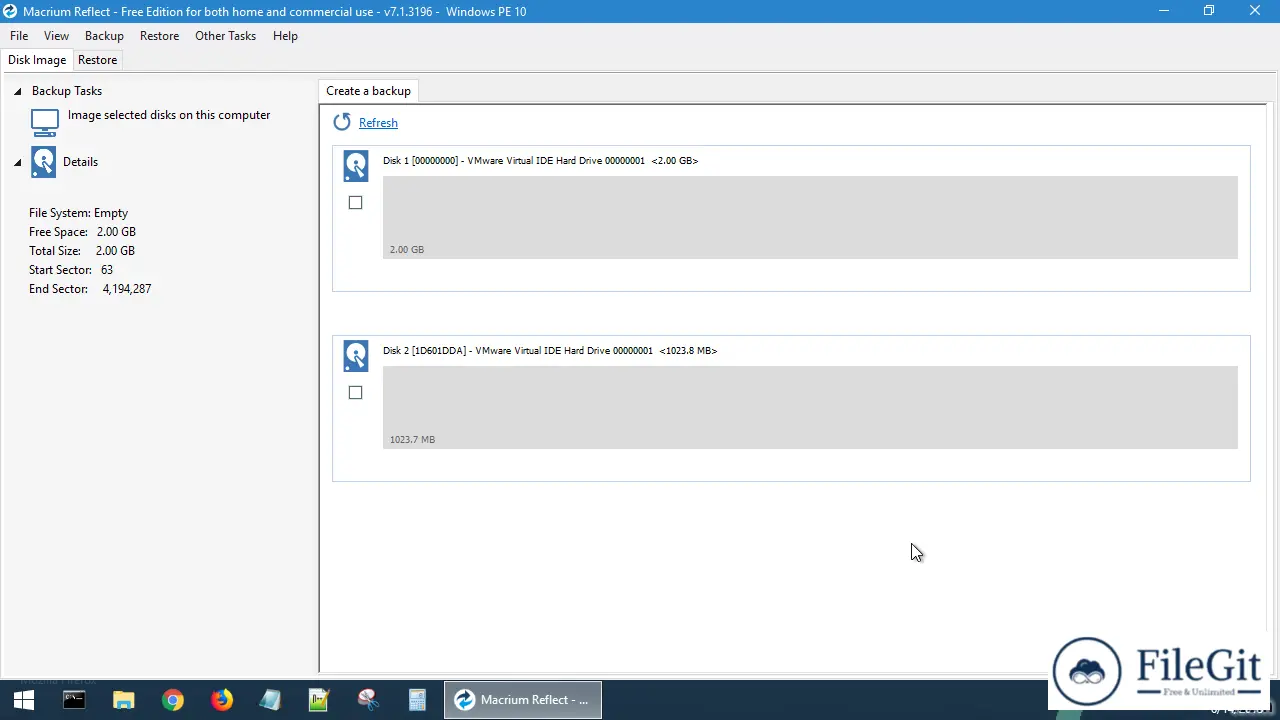The width and height of the screenshot is (1280, 720).
Task: Select the Create a backup tab
Action: tap(368, 91)
